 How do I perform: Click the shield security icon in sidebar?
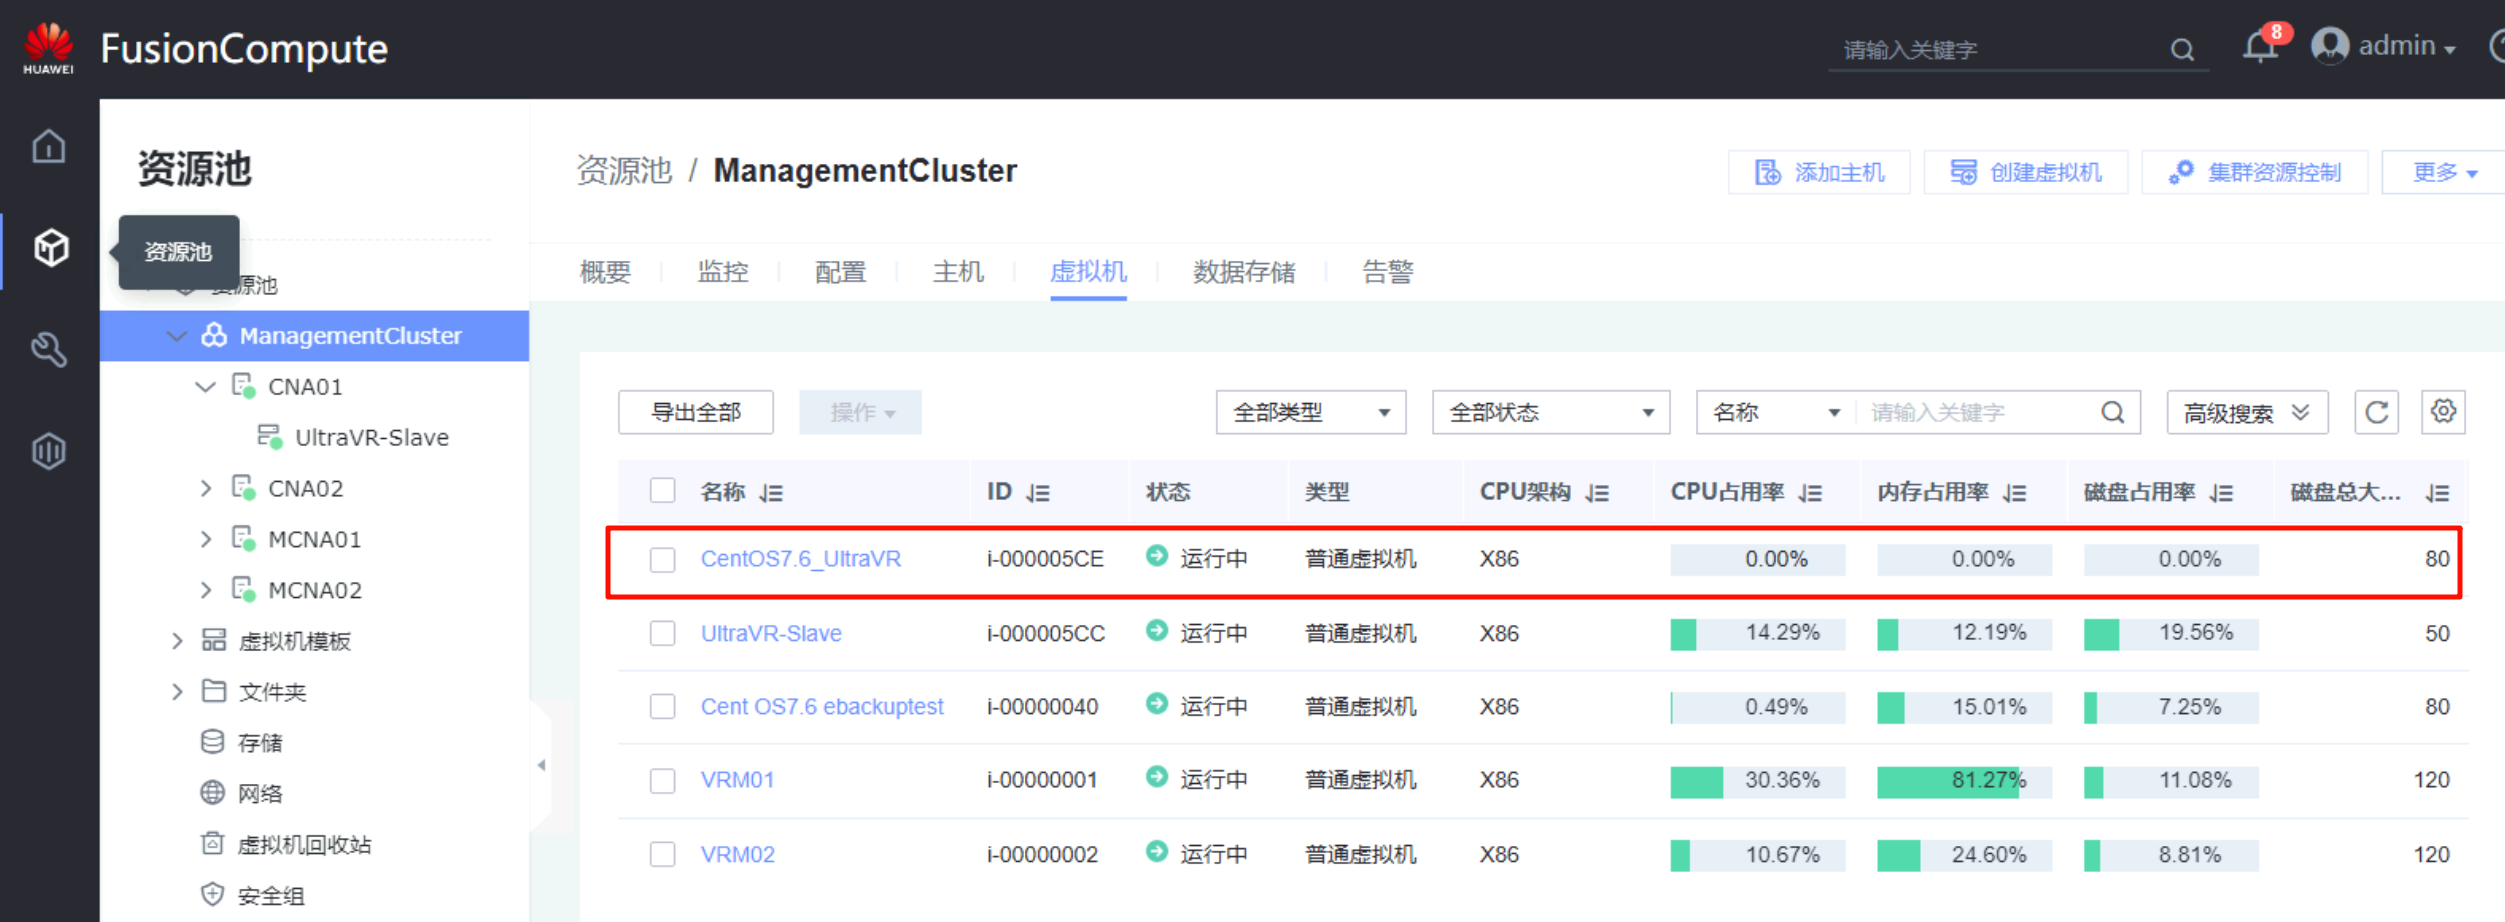pos(49,451)
